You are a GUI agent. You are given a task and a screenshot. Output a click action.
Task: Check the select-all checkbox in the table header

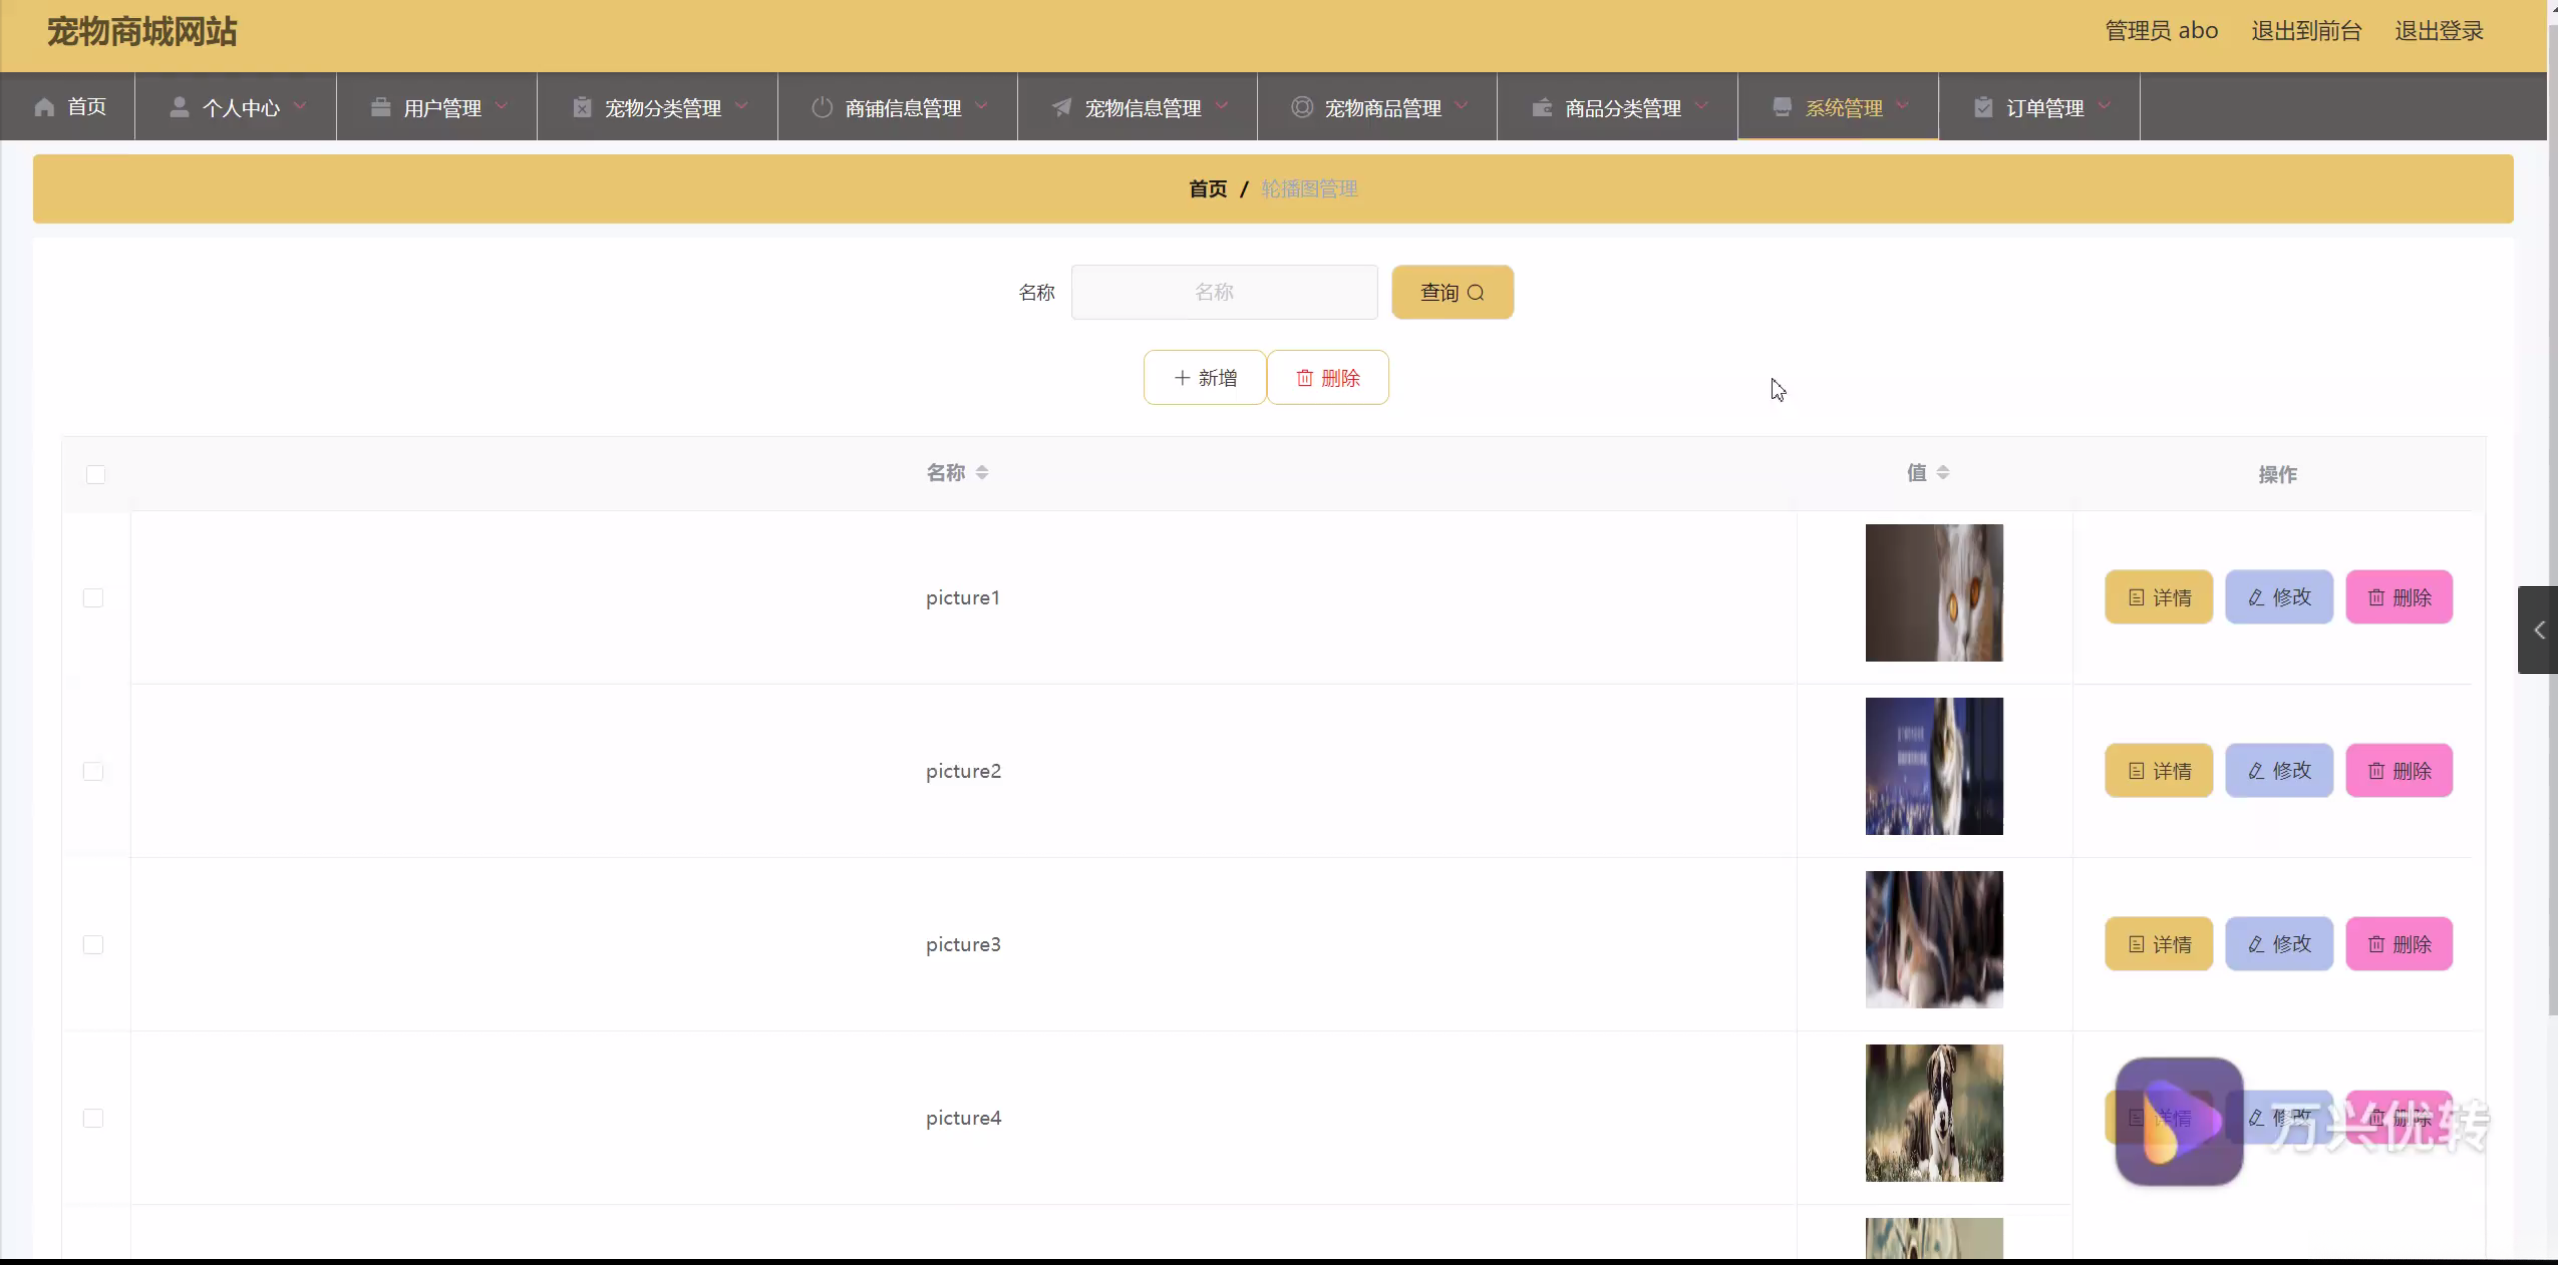tap(95, 474)
